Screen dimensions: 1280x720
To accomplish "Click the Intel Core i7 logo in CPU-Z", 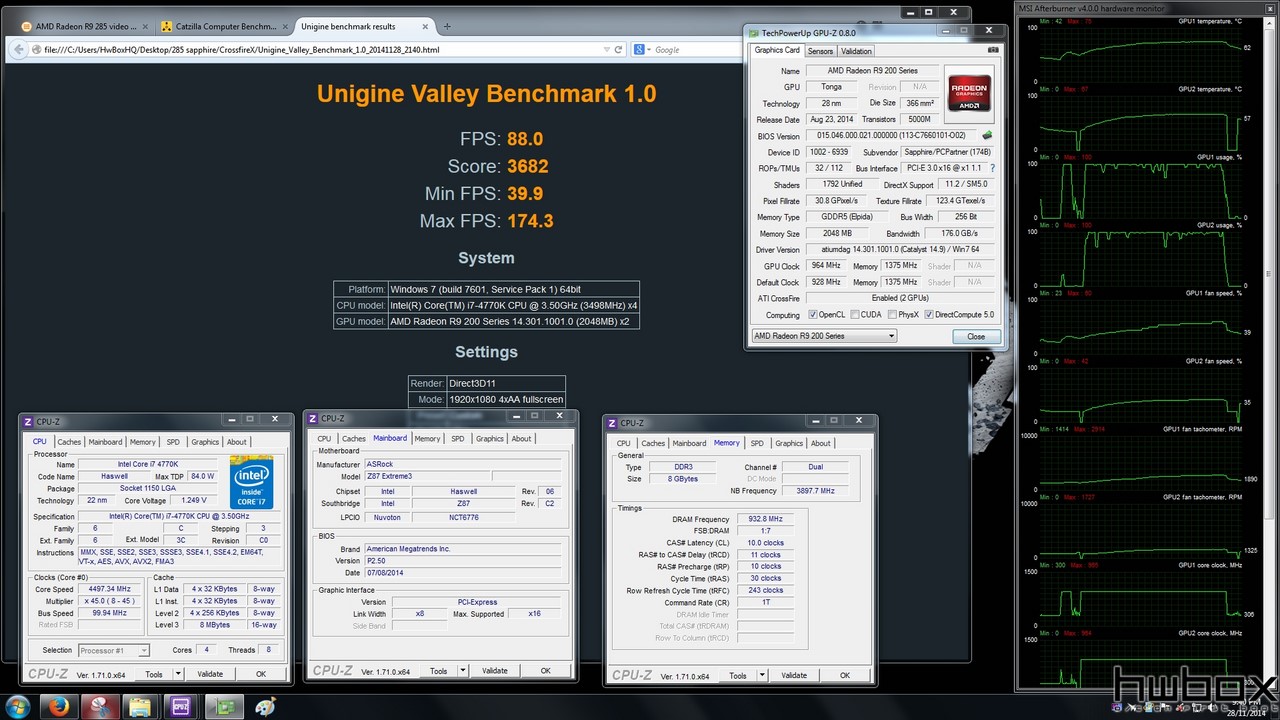I will coord(252,483).
